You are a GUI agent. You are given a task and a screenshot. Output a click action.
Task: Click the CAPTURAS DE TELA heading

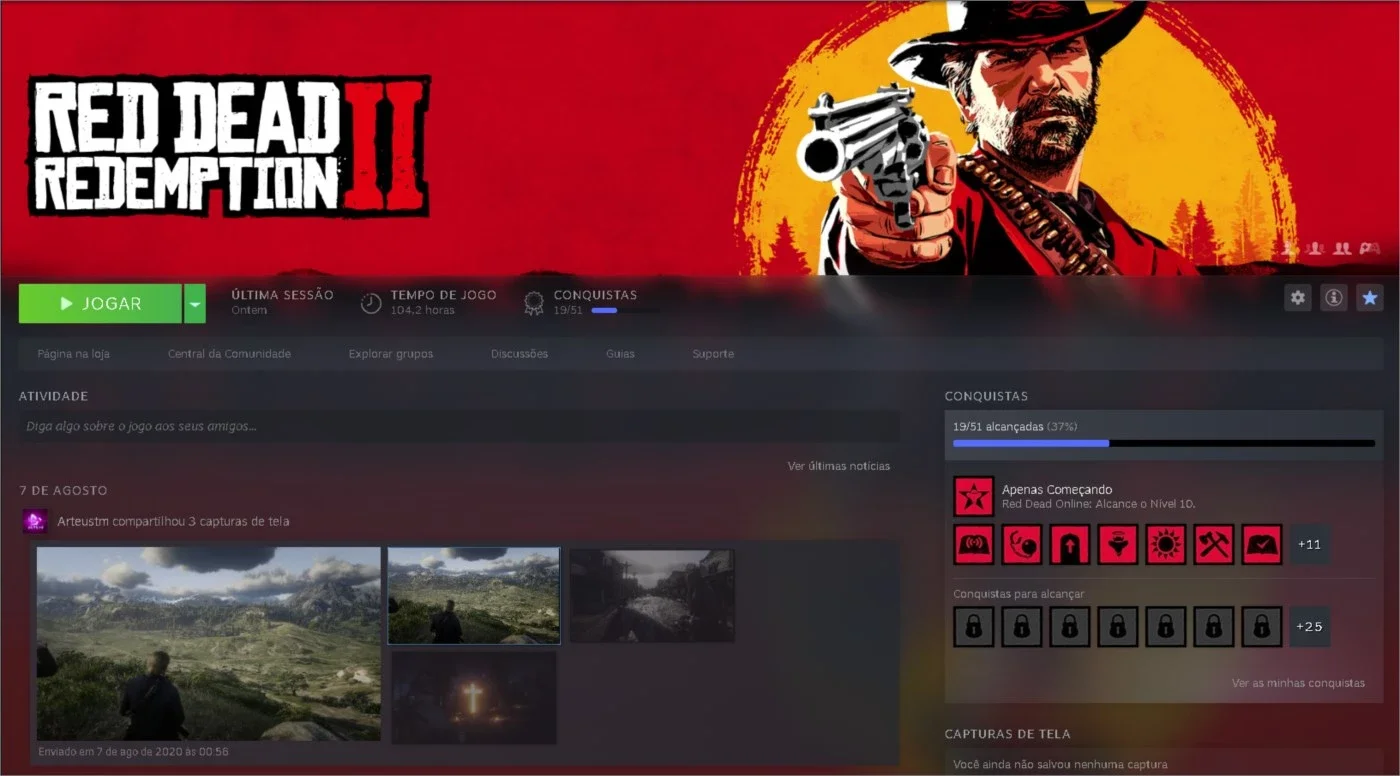(1007, 734)
